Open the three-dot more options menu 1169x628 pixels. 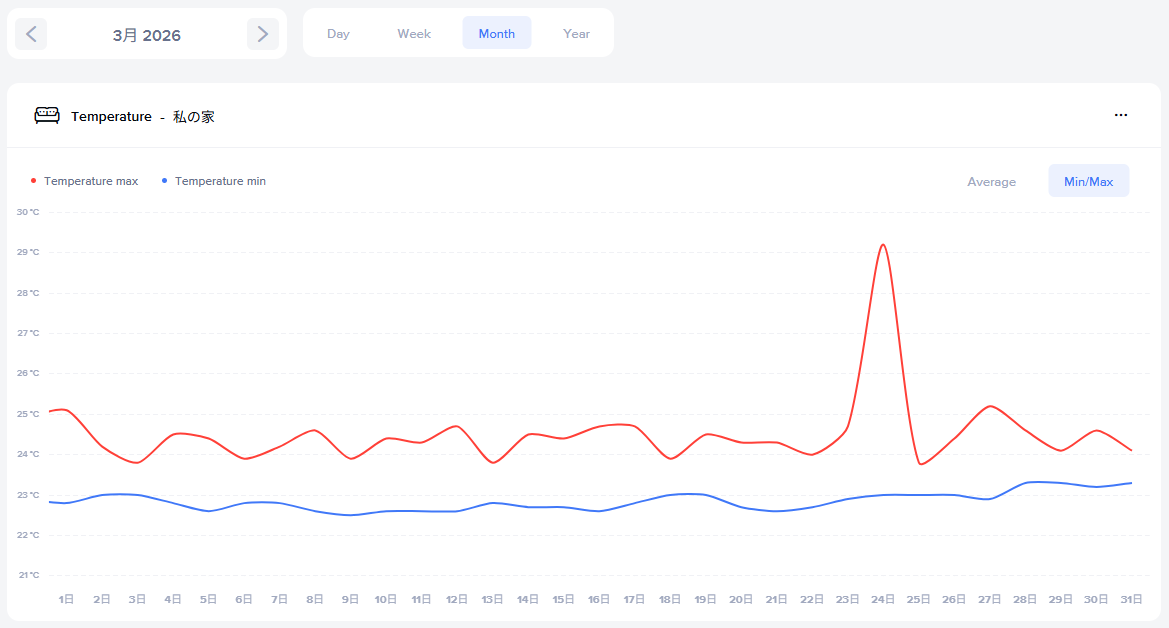point(1120,116)
